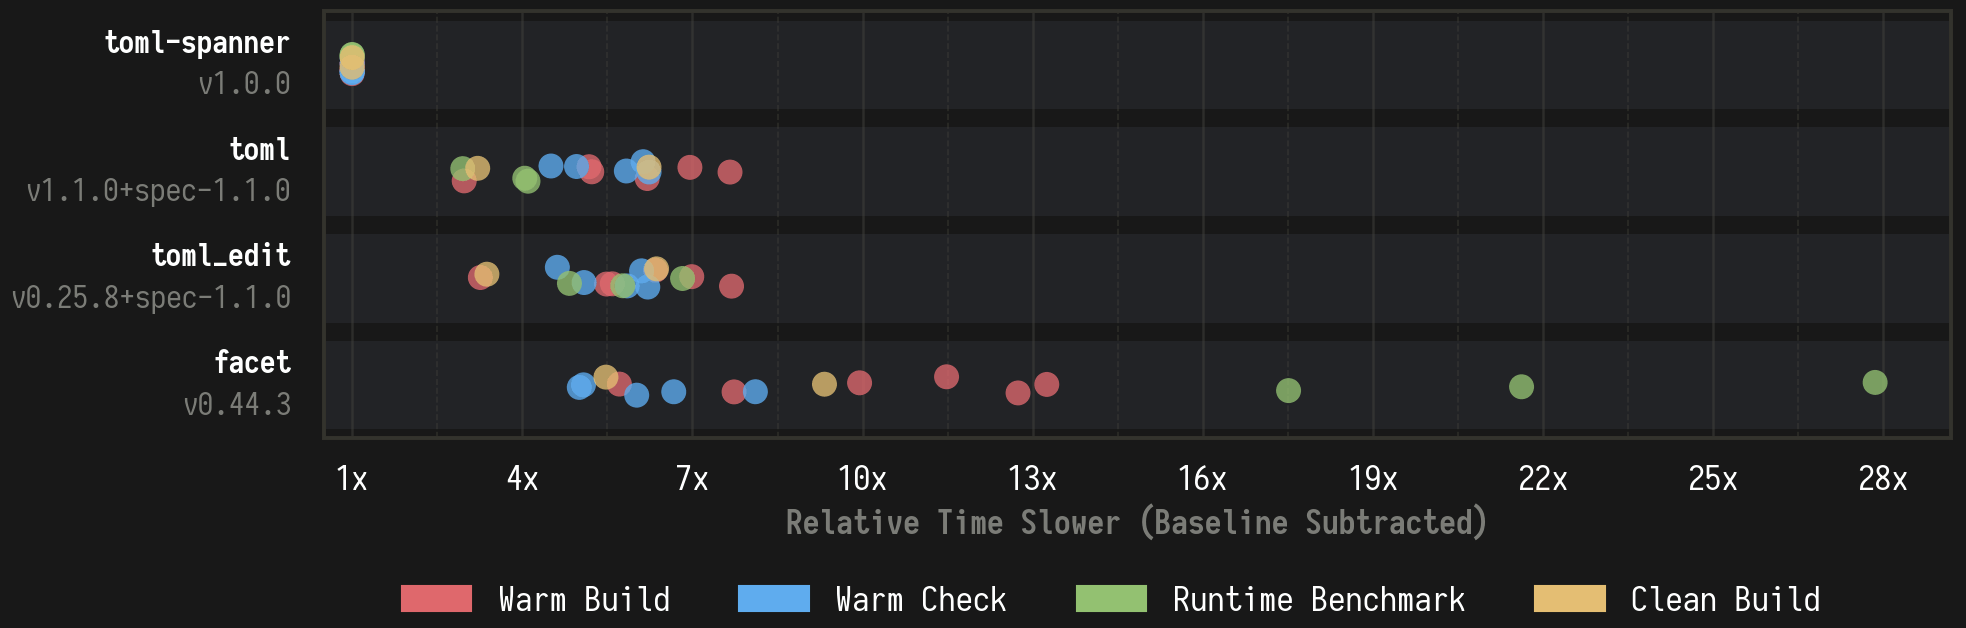This screenshot has height=628, width=1966.
Task: Click the red Warm Build legend swatch
Action: (436, 599)
